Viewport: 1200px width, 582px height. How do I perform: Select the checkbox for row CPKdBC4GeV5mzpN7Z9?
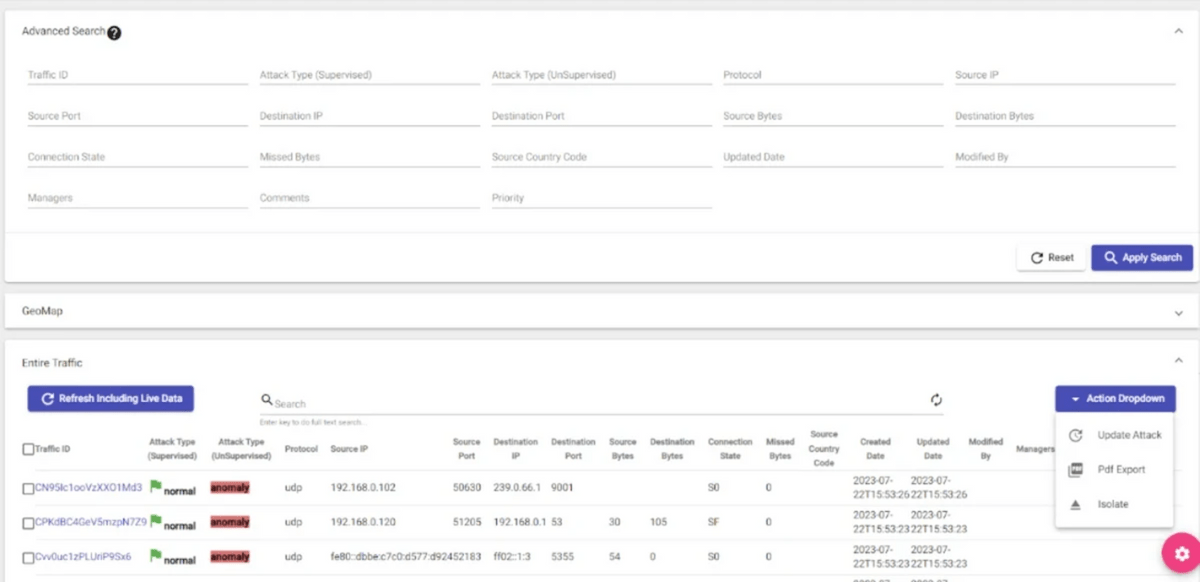[x=28, y=523]
